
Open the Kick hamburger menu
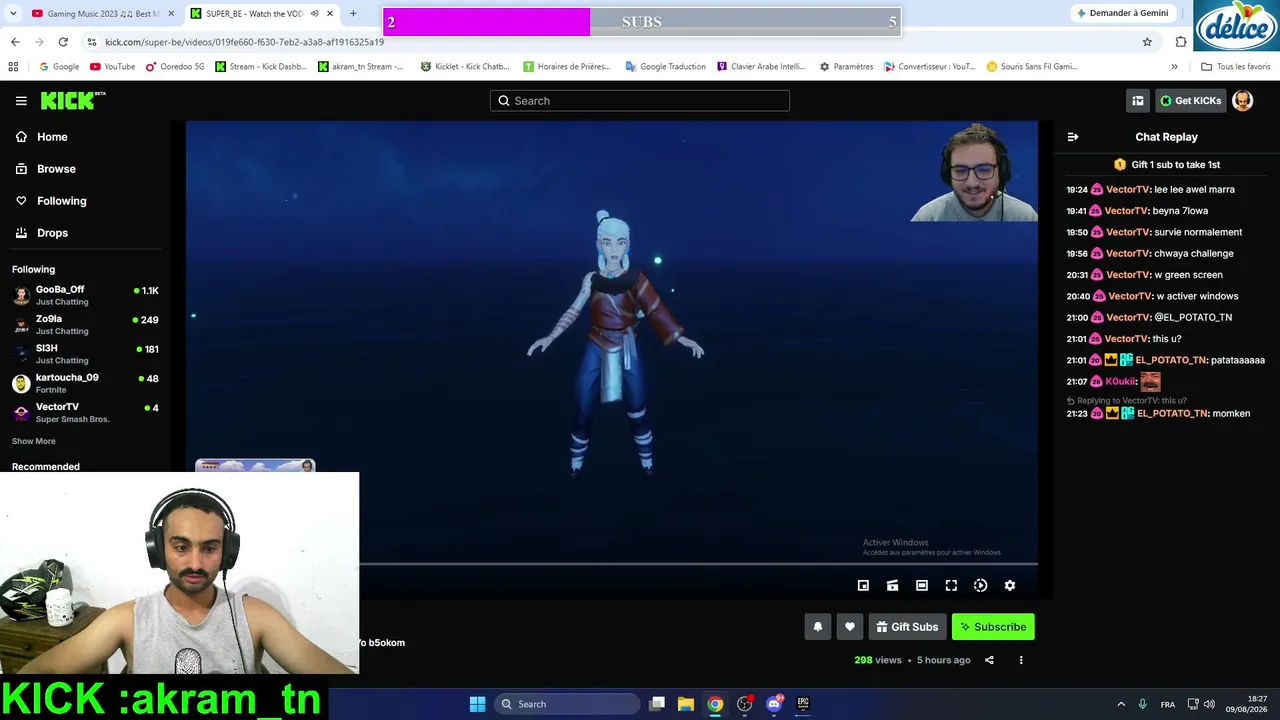point(21,100)
